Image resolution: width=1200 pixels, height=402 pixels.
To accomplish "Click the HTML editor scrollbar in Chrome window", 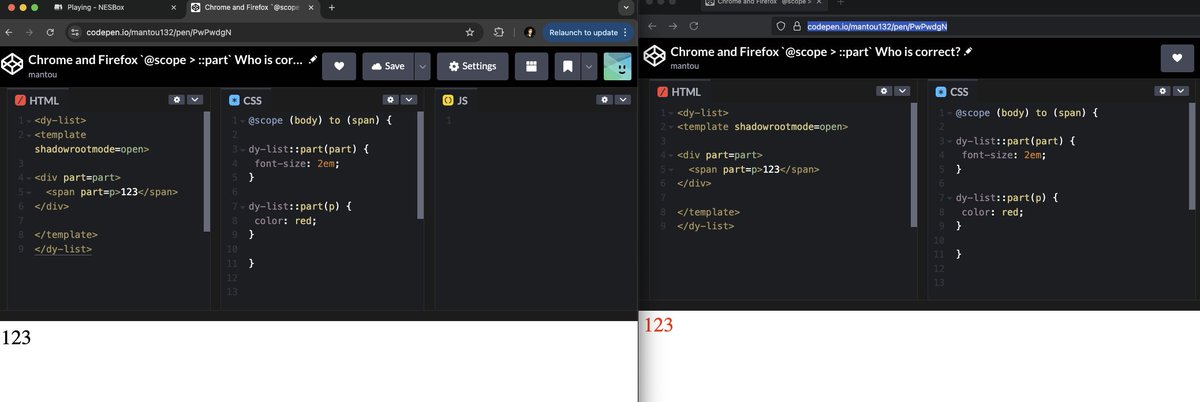I will click(x=207, y=171).
